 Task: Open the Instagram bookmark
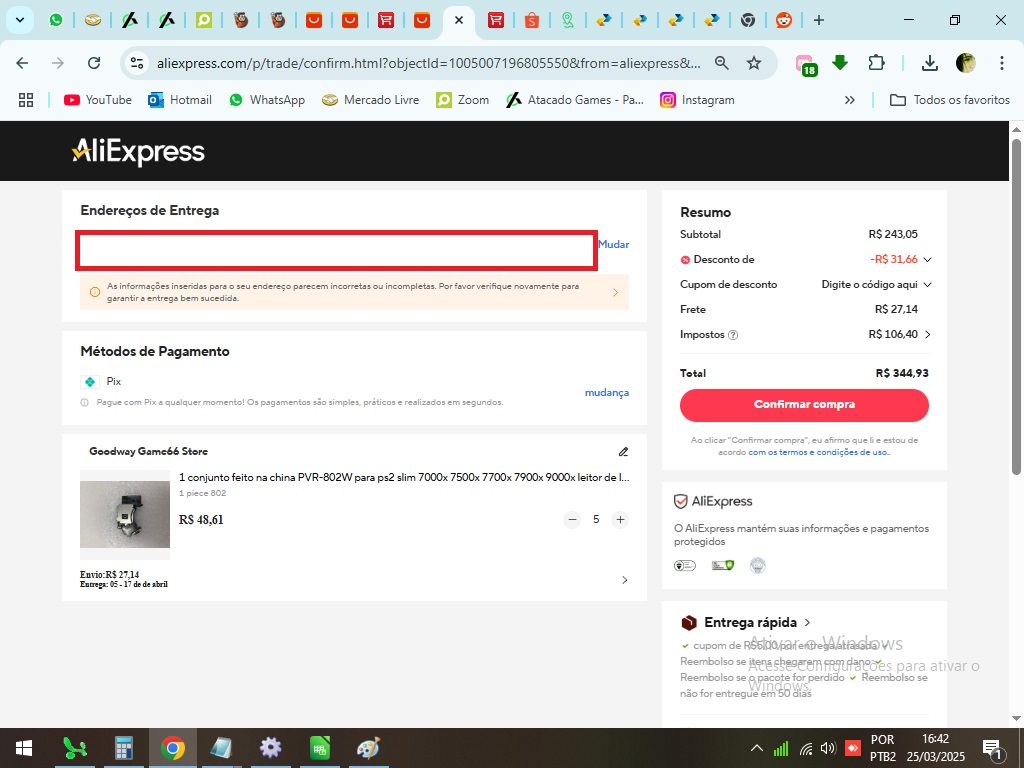tap(697, 100)
